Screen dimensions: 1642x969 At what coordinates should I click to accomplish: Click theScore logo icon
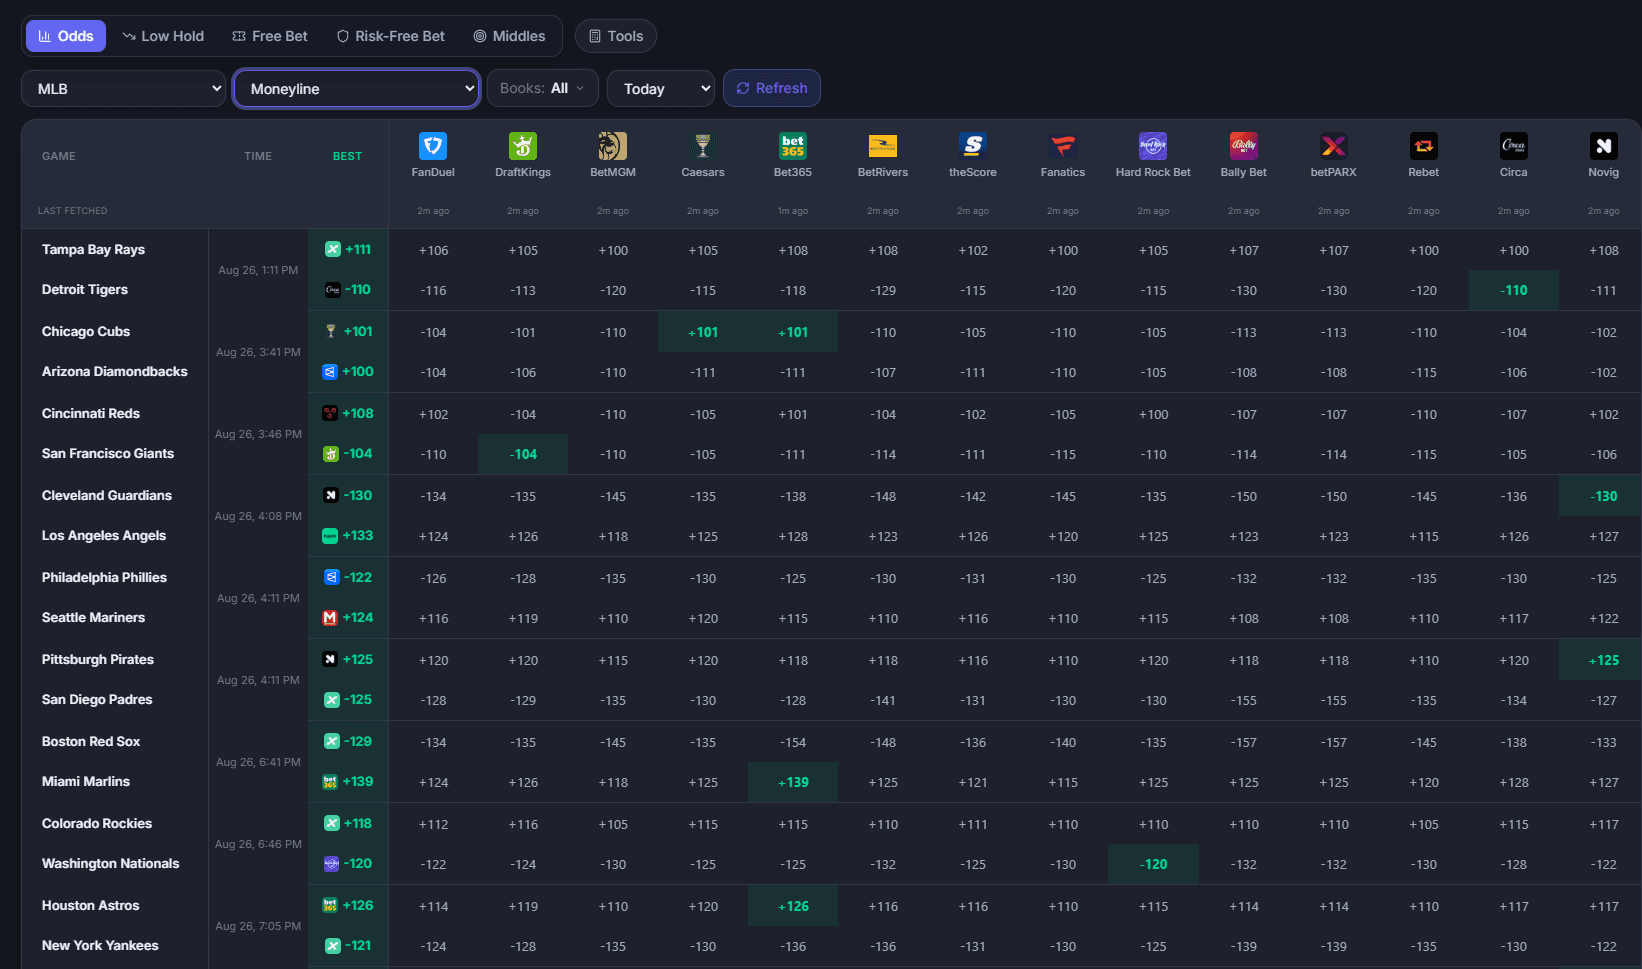[x=973, y=146]
